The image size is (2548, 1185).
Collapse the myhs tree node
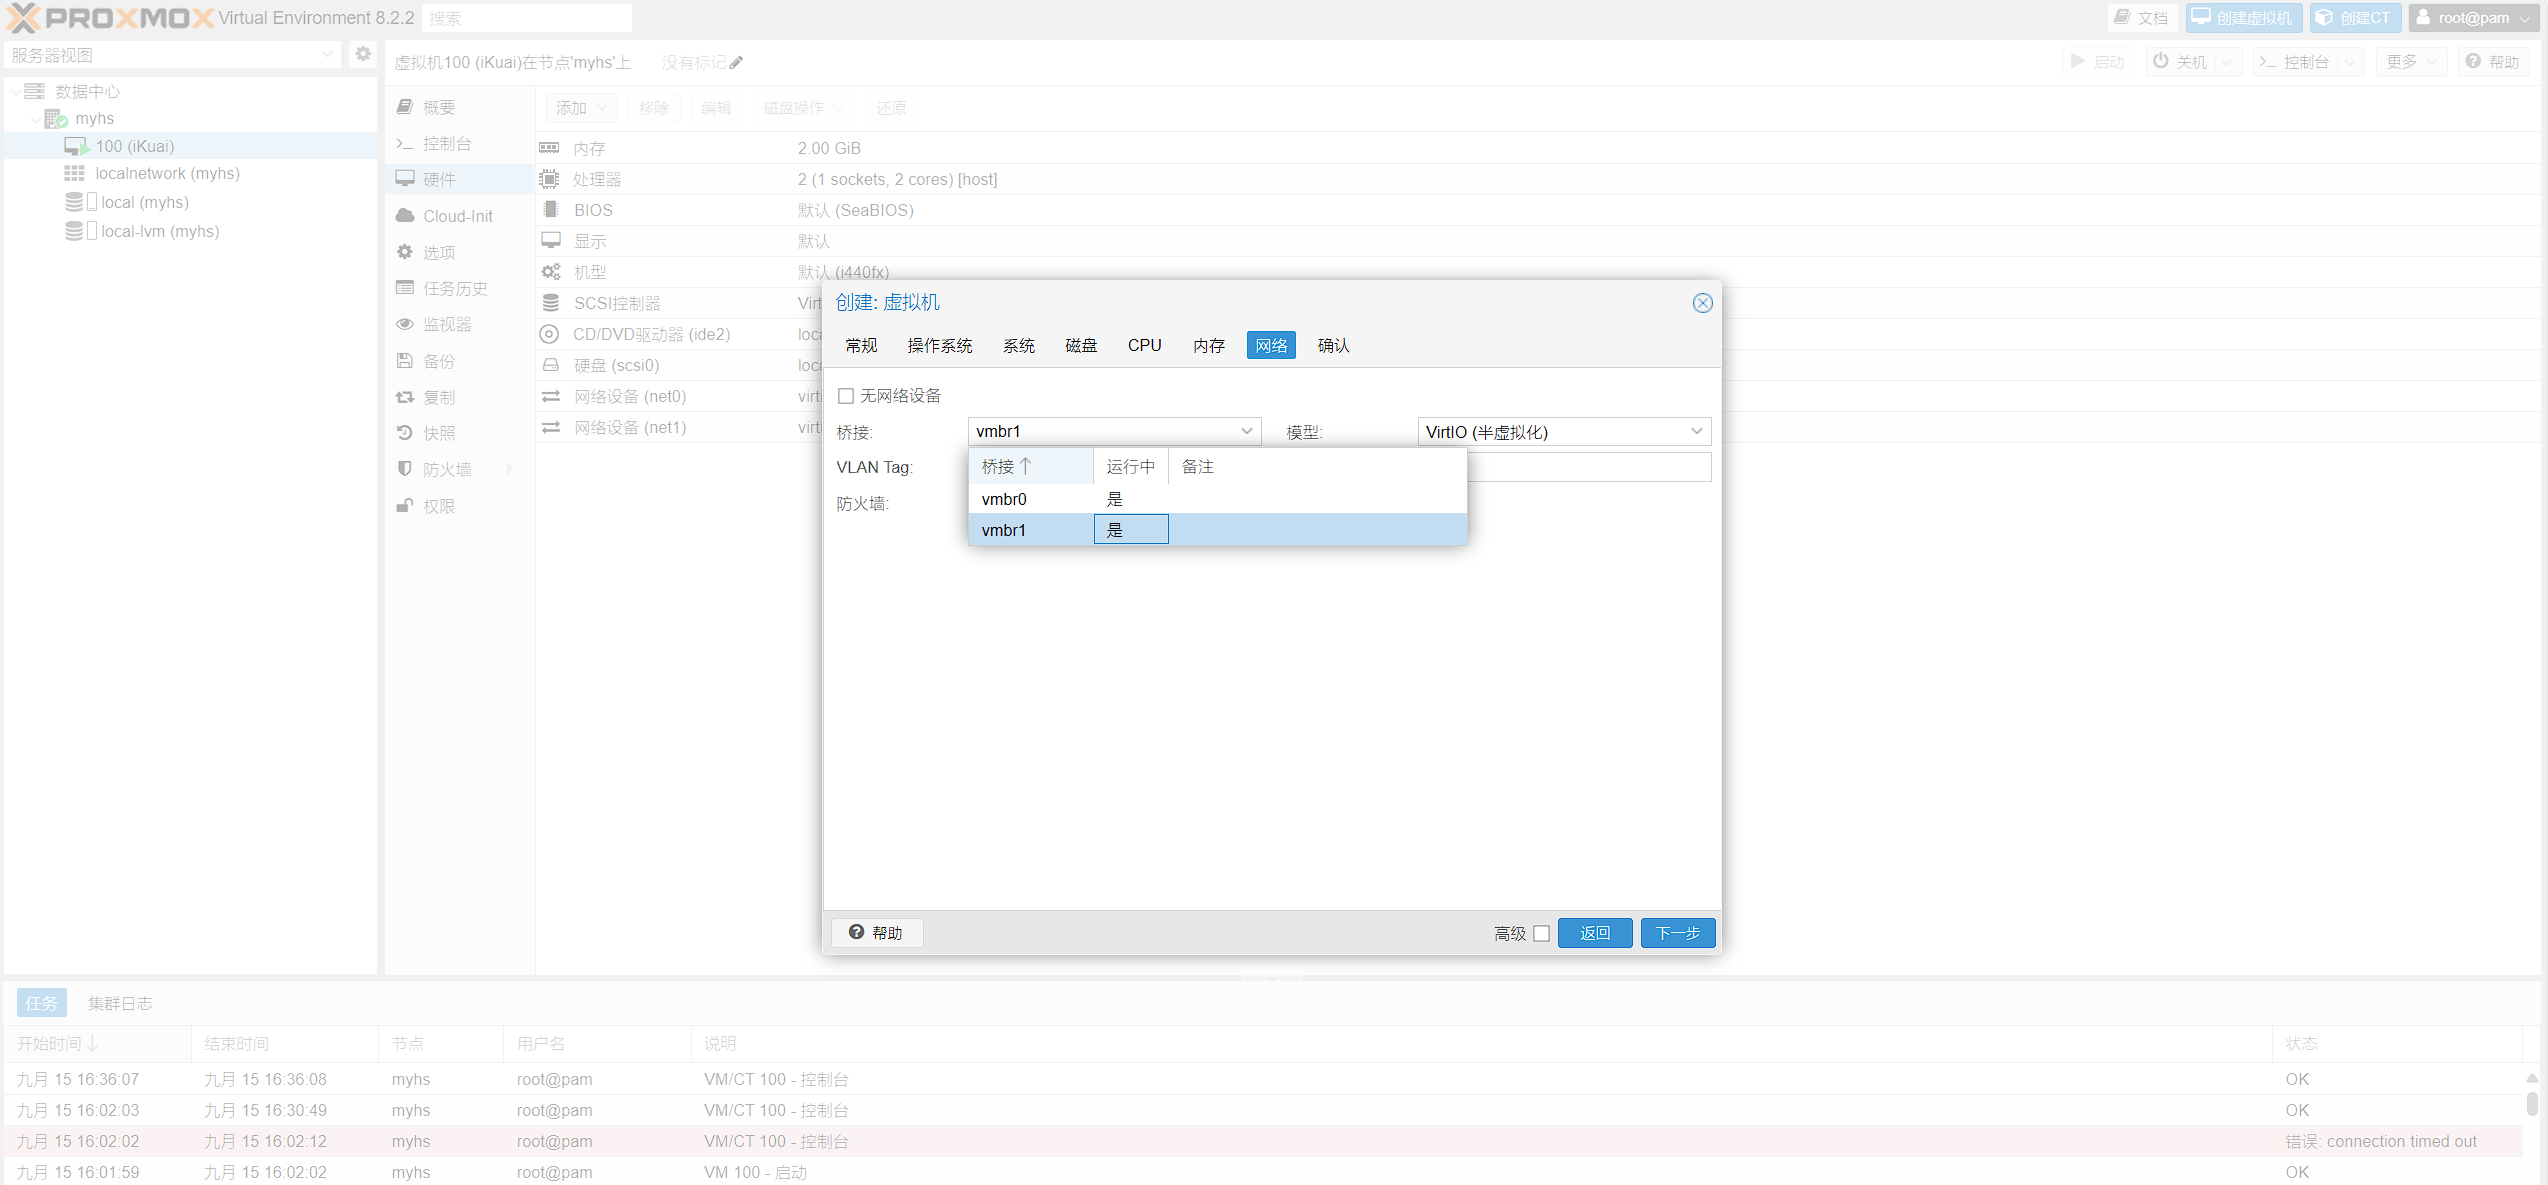[x=36, y=118]
